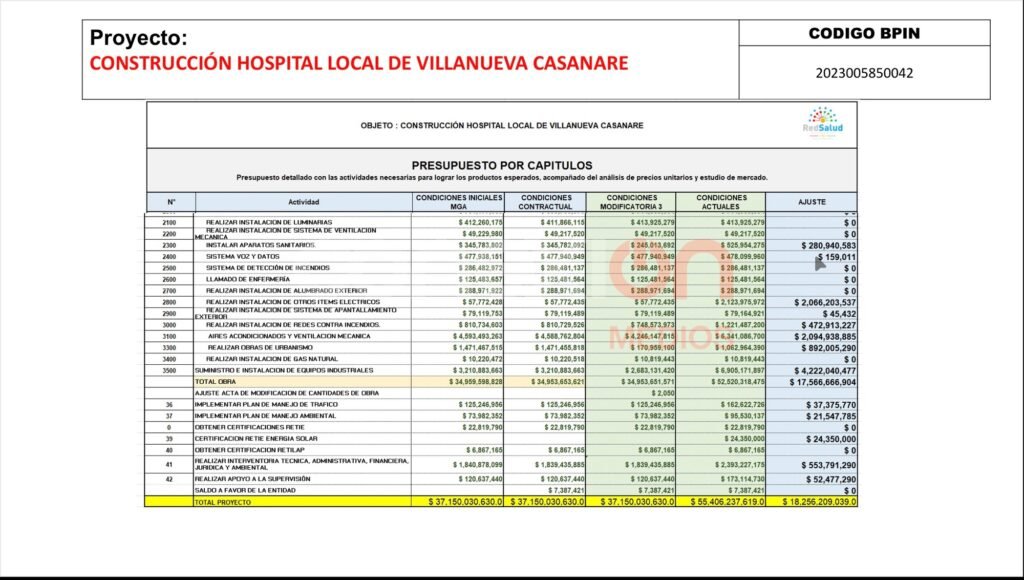The width and height of the screenshot is (1024, 580).
Task: Click the 'CONDICIONES ACTUALES' column header
Action: pos(721,202)
